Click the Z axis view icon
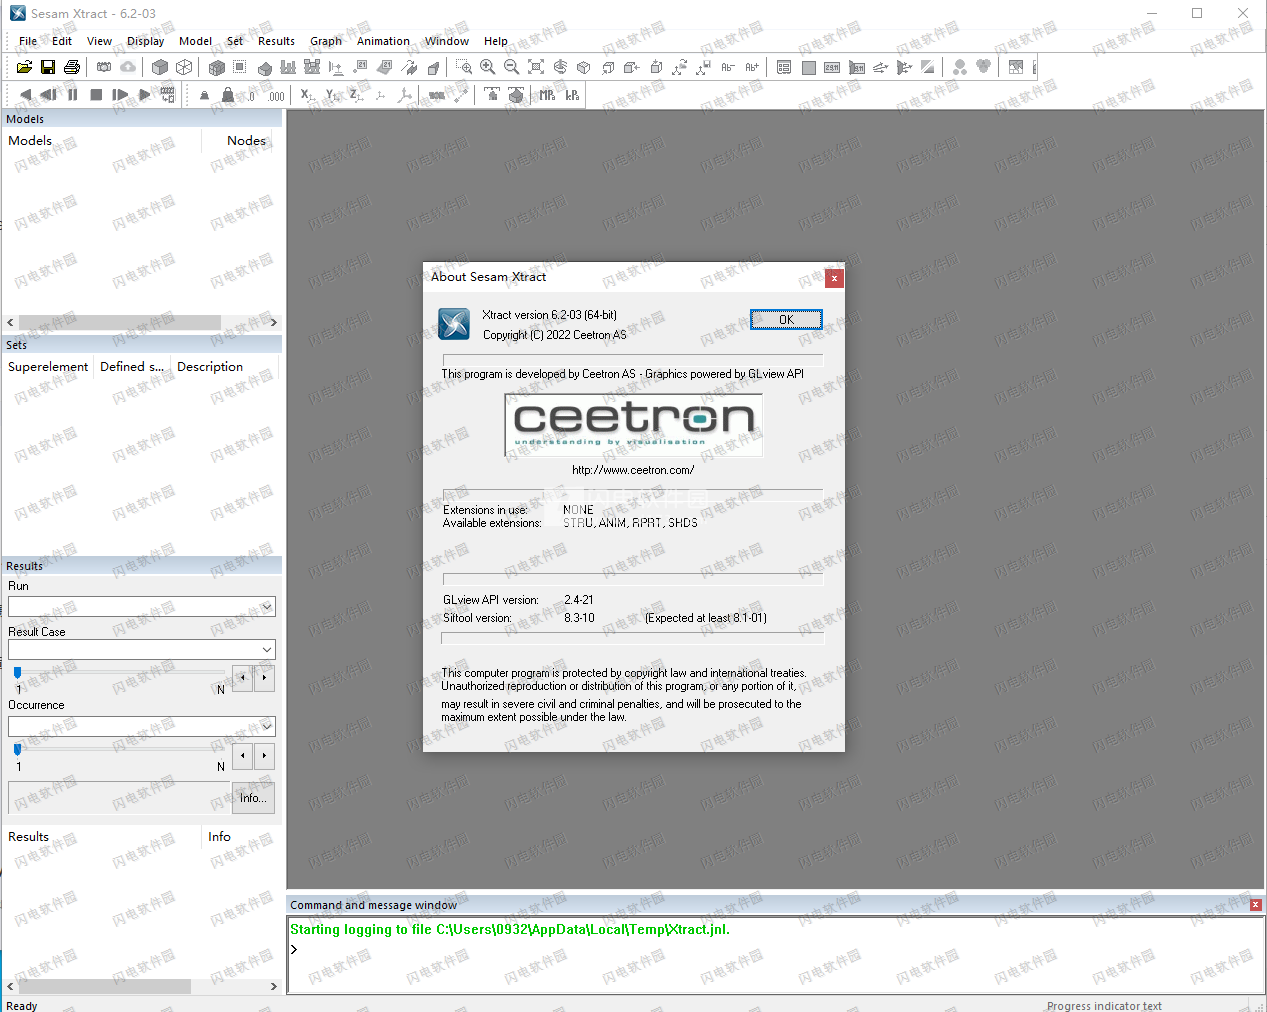This screenshot has height=1012, width=1267. [x=356, y=95]
